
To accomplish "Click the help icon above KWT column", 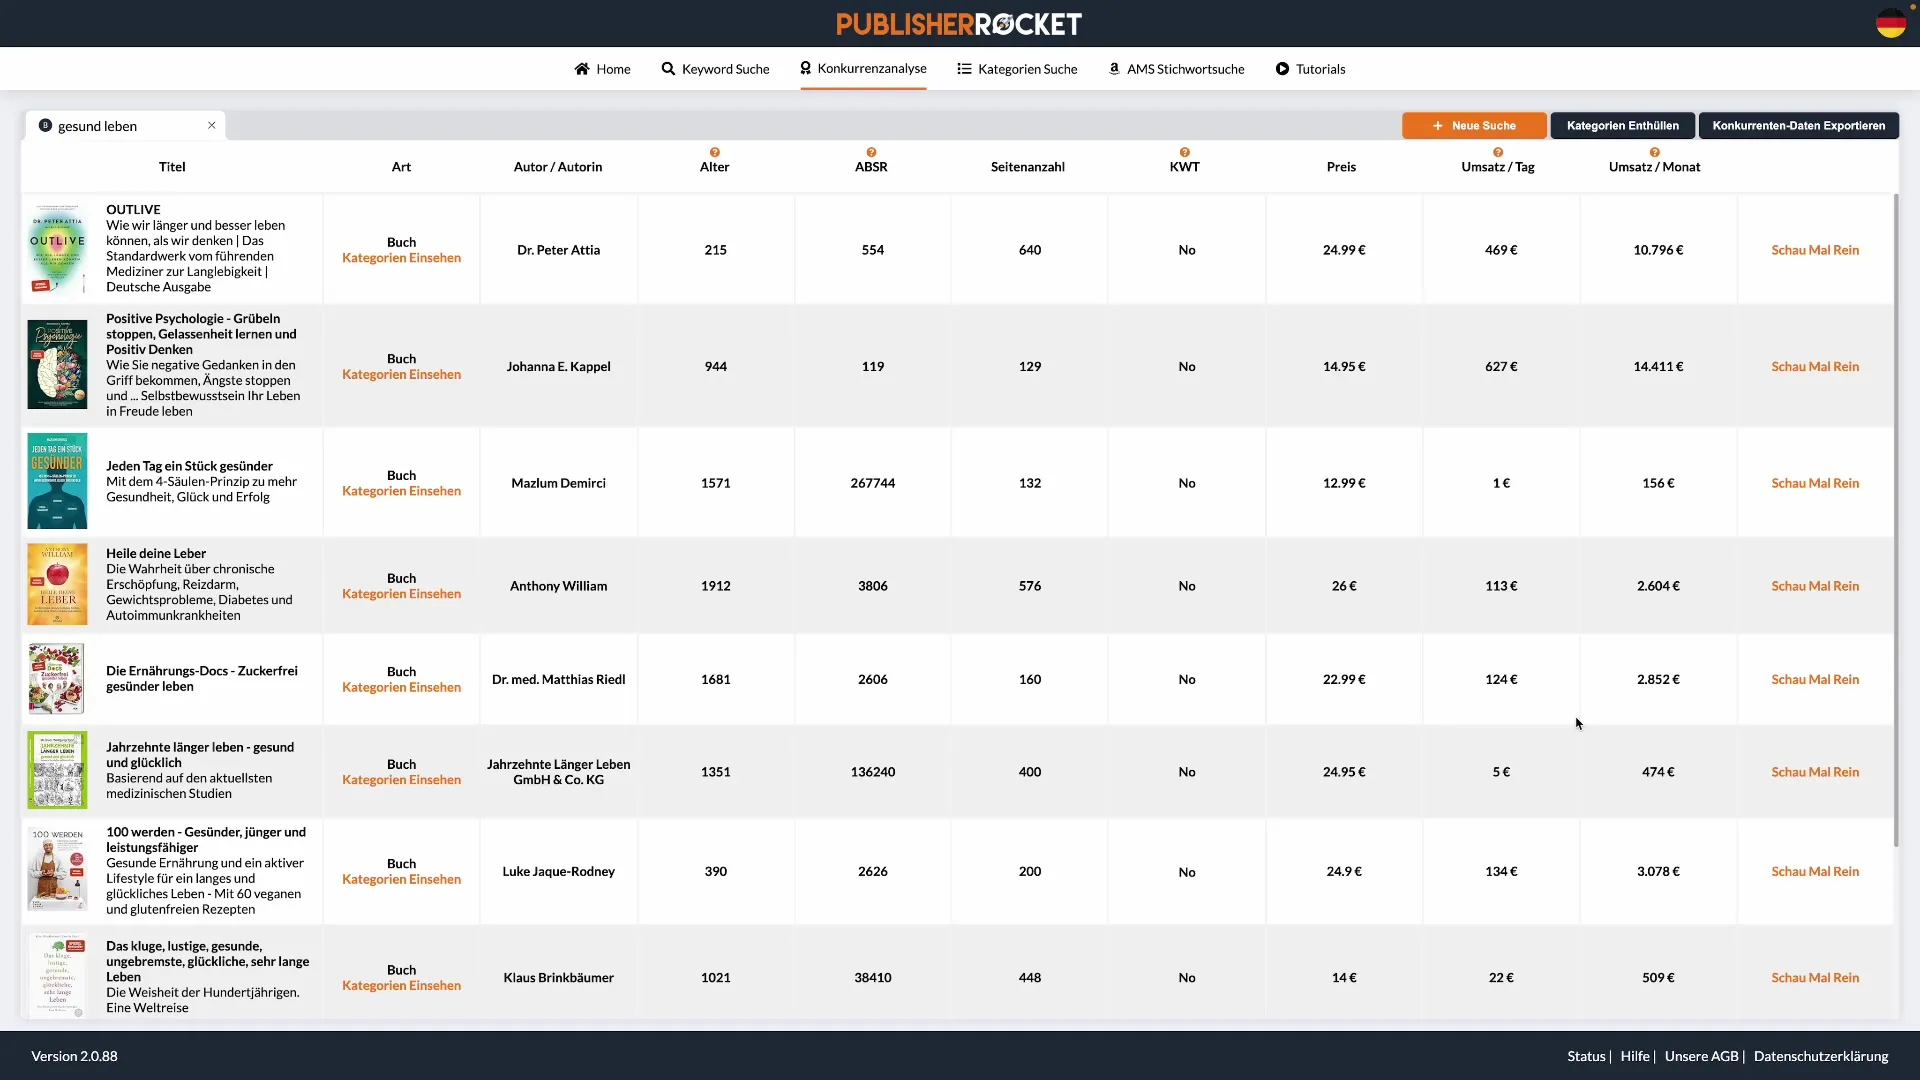I will (x=1185, y=153).
